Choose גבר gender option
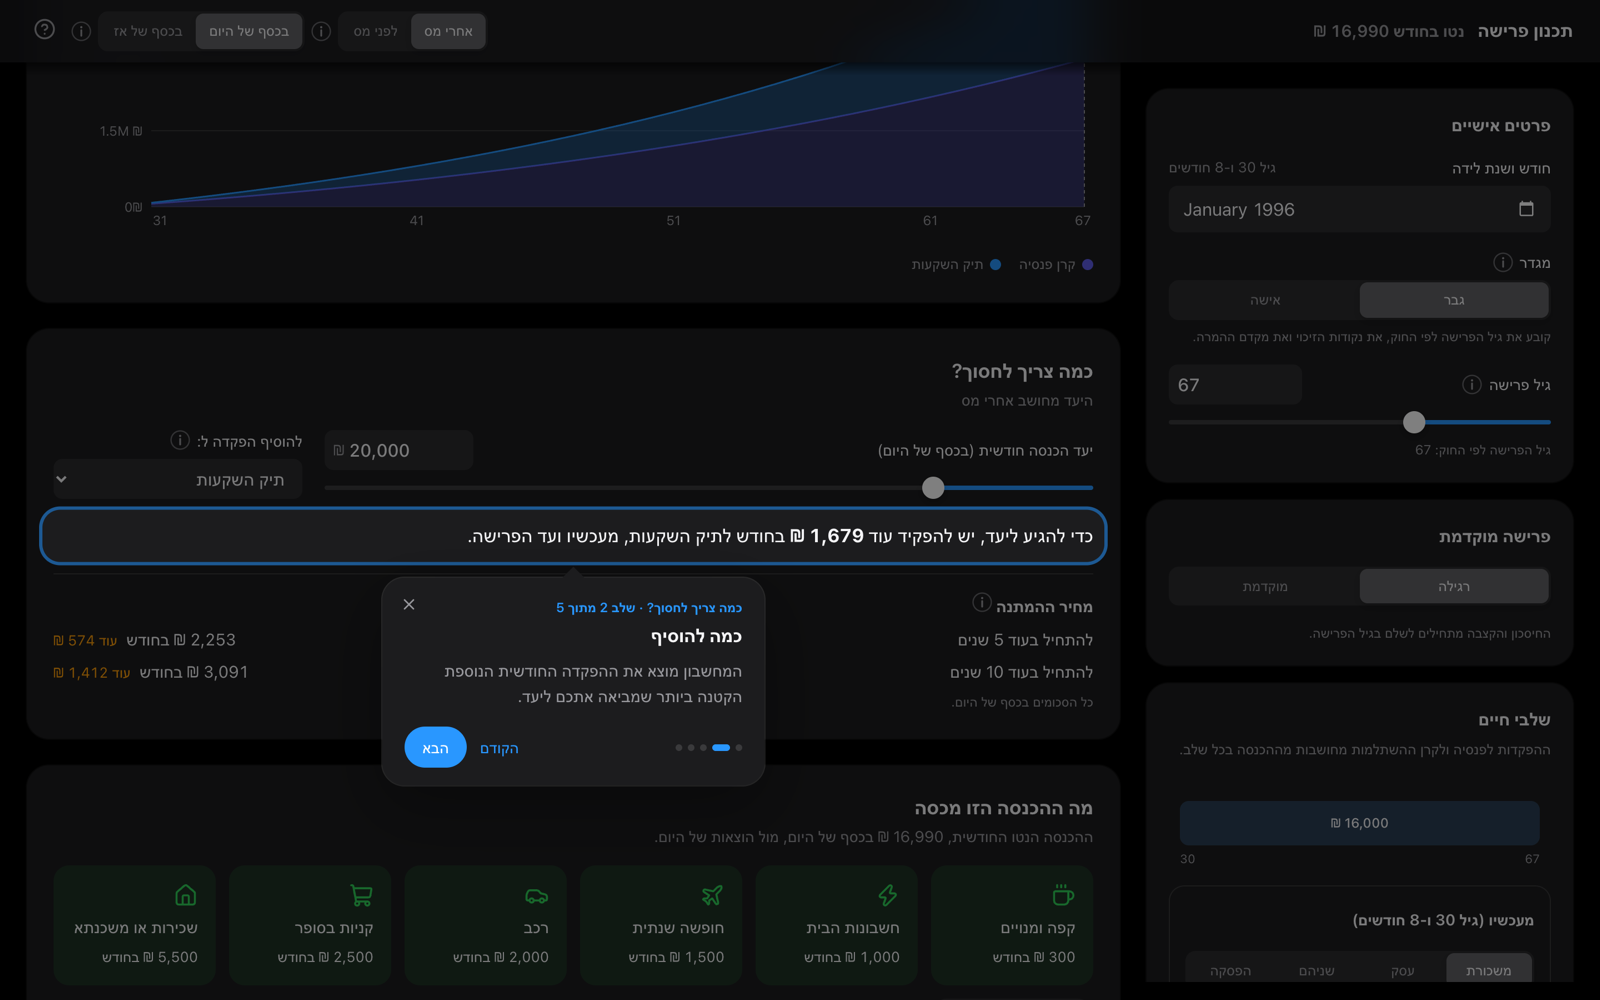This screenshot has width=1600, height=1000. coord(1454,300)
